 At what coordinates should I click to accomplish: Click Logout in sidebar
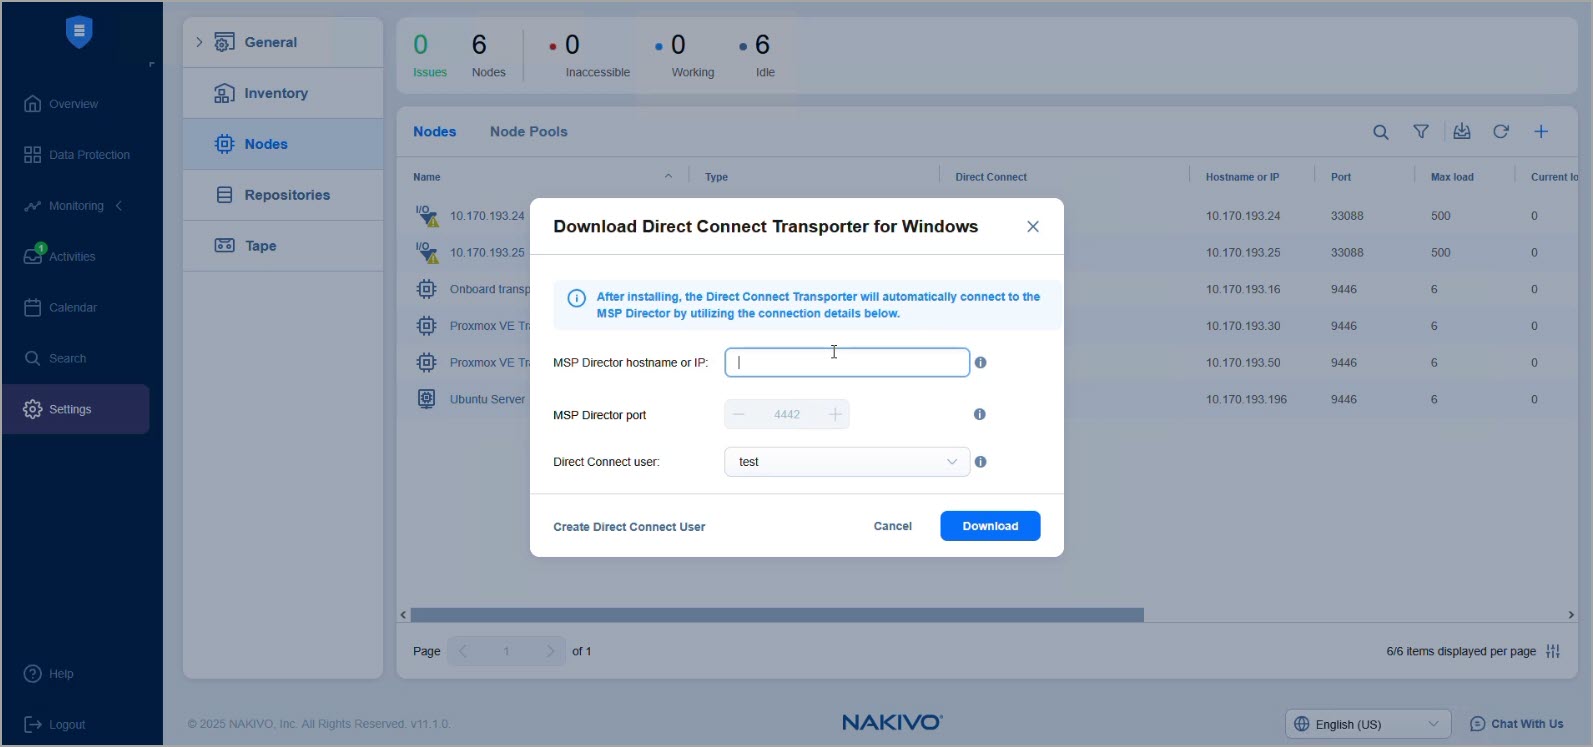[x=54, y=725]
